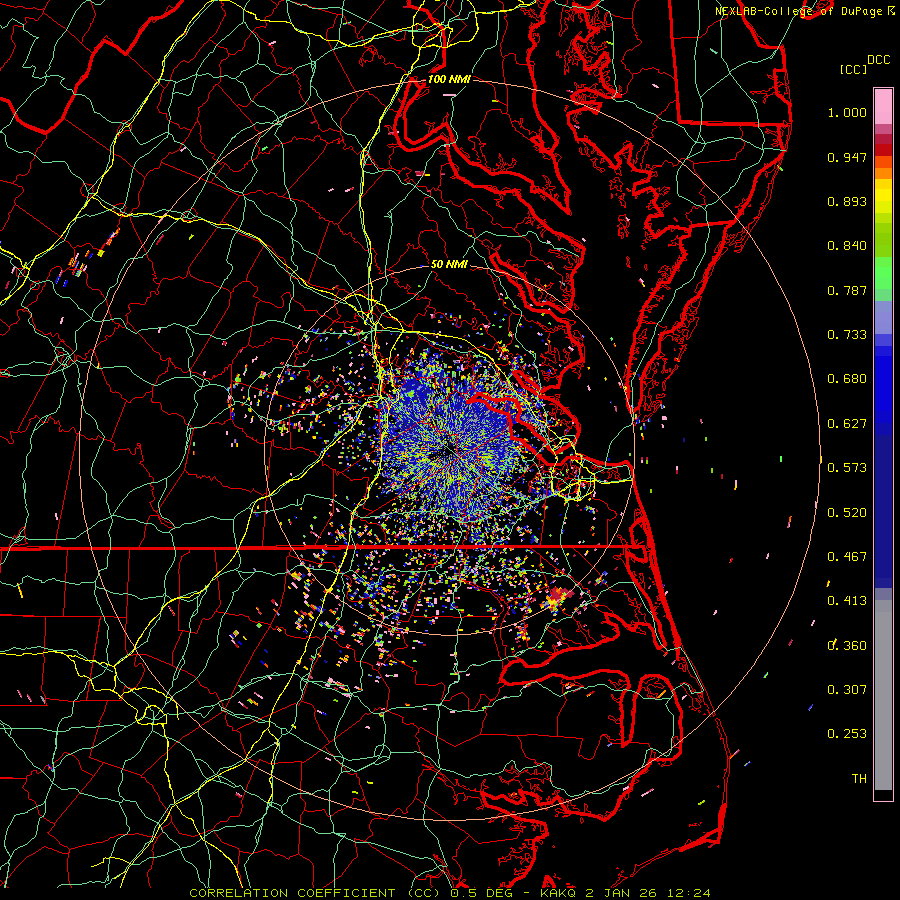The width and height of the screenshot is (900, 900).
Task: Click the KAKQ radar site identifier
Action: coord(558,893)
